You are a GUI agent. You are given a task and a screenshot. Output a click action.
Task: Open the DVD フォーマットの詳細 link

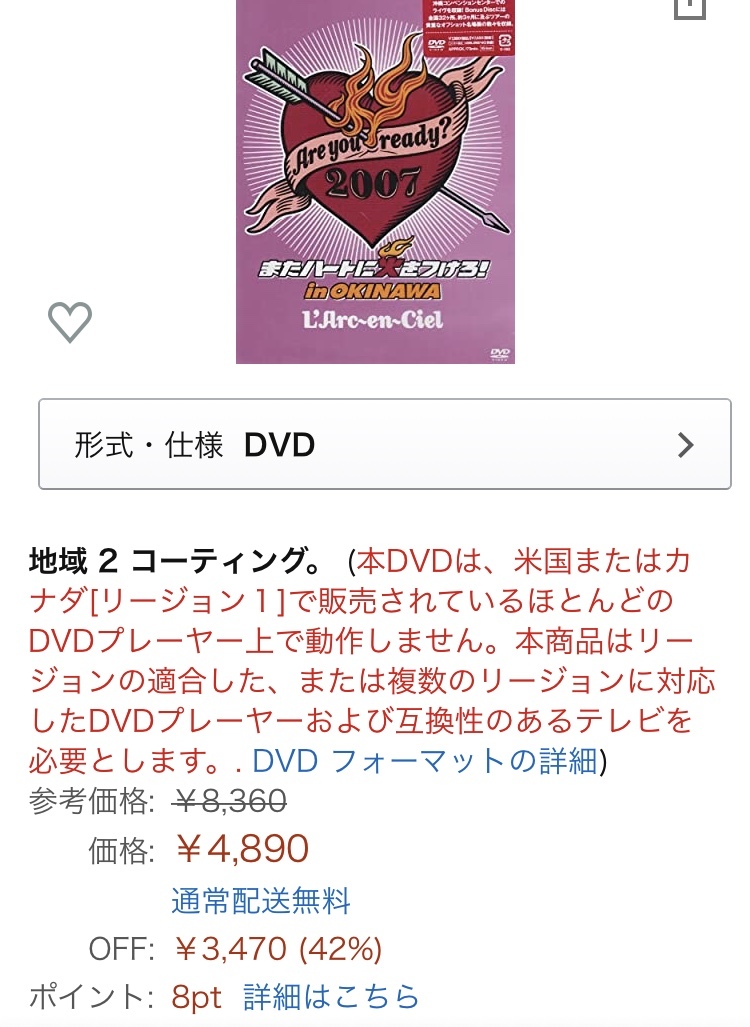[x=425, y=761]
